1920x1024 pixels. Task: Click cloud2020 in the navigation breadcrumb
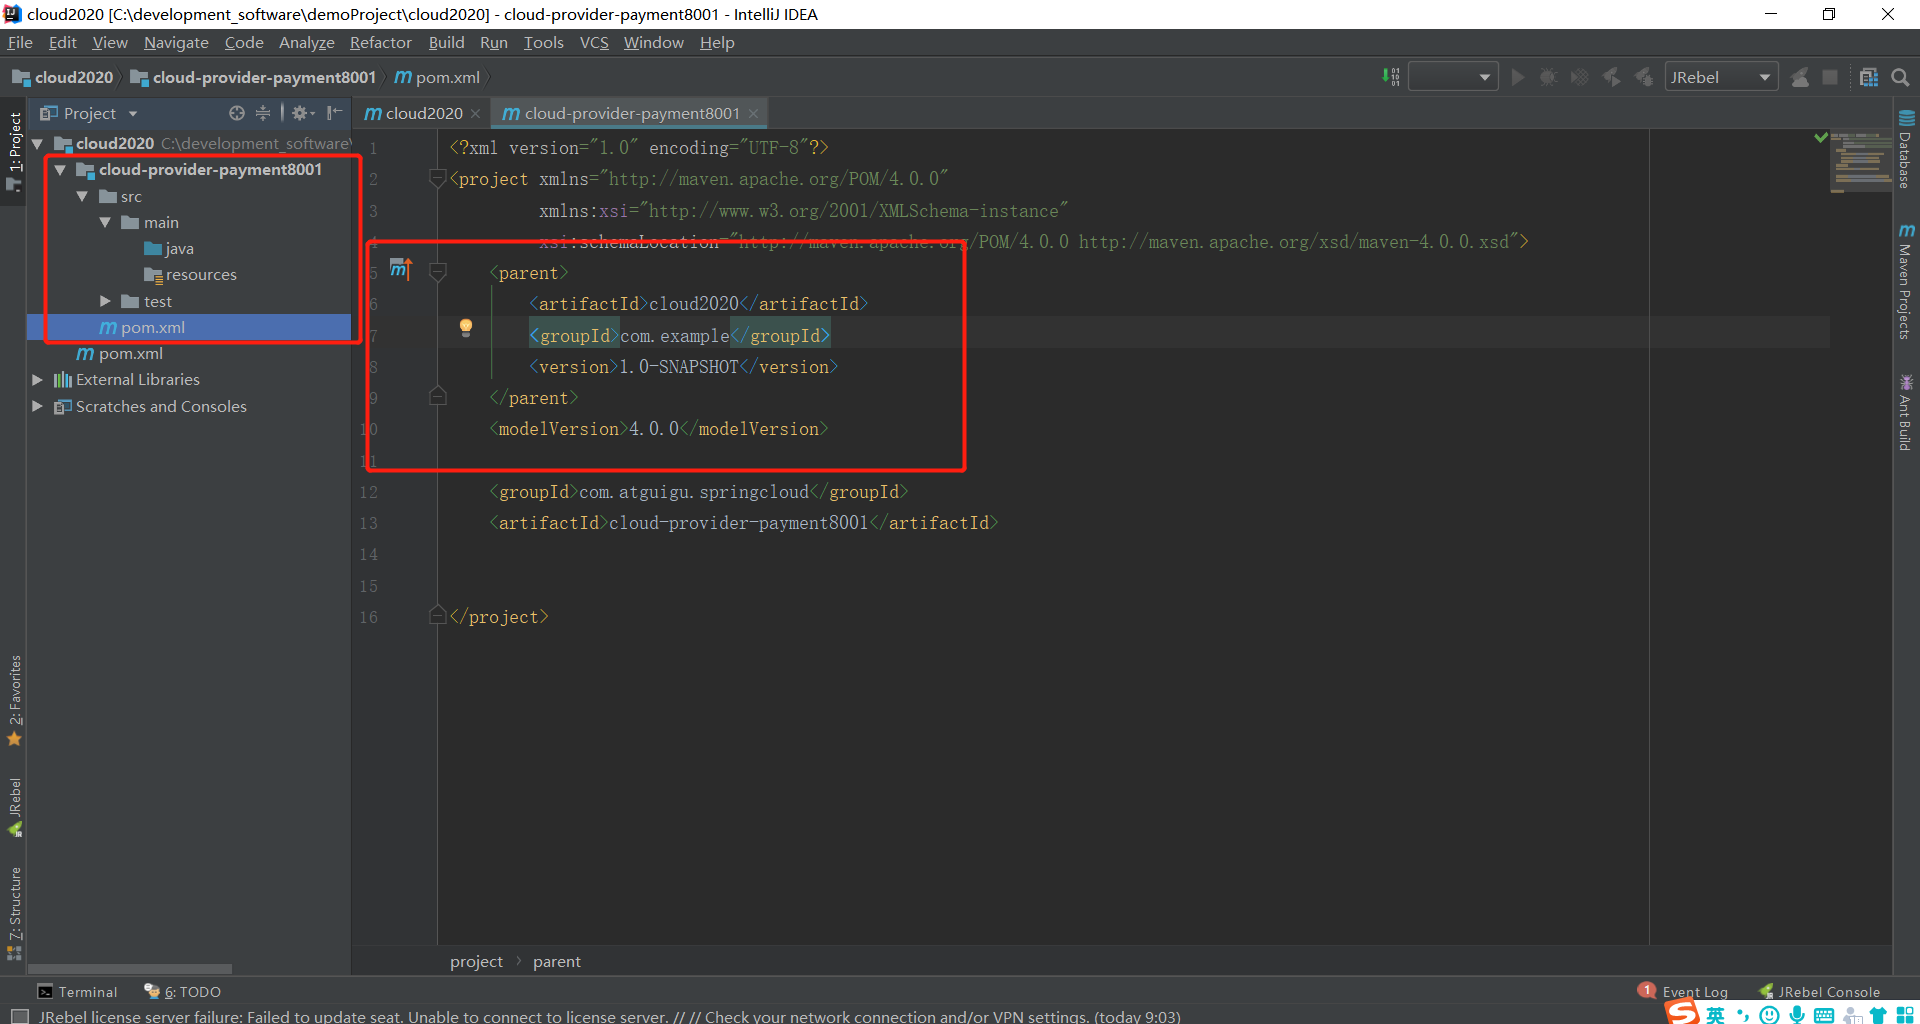63,77
